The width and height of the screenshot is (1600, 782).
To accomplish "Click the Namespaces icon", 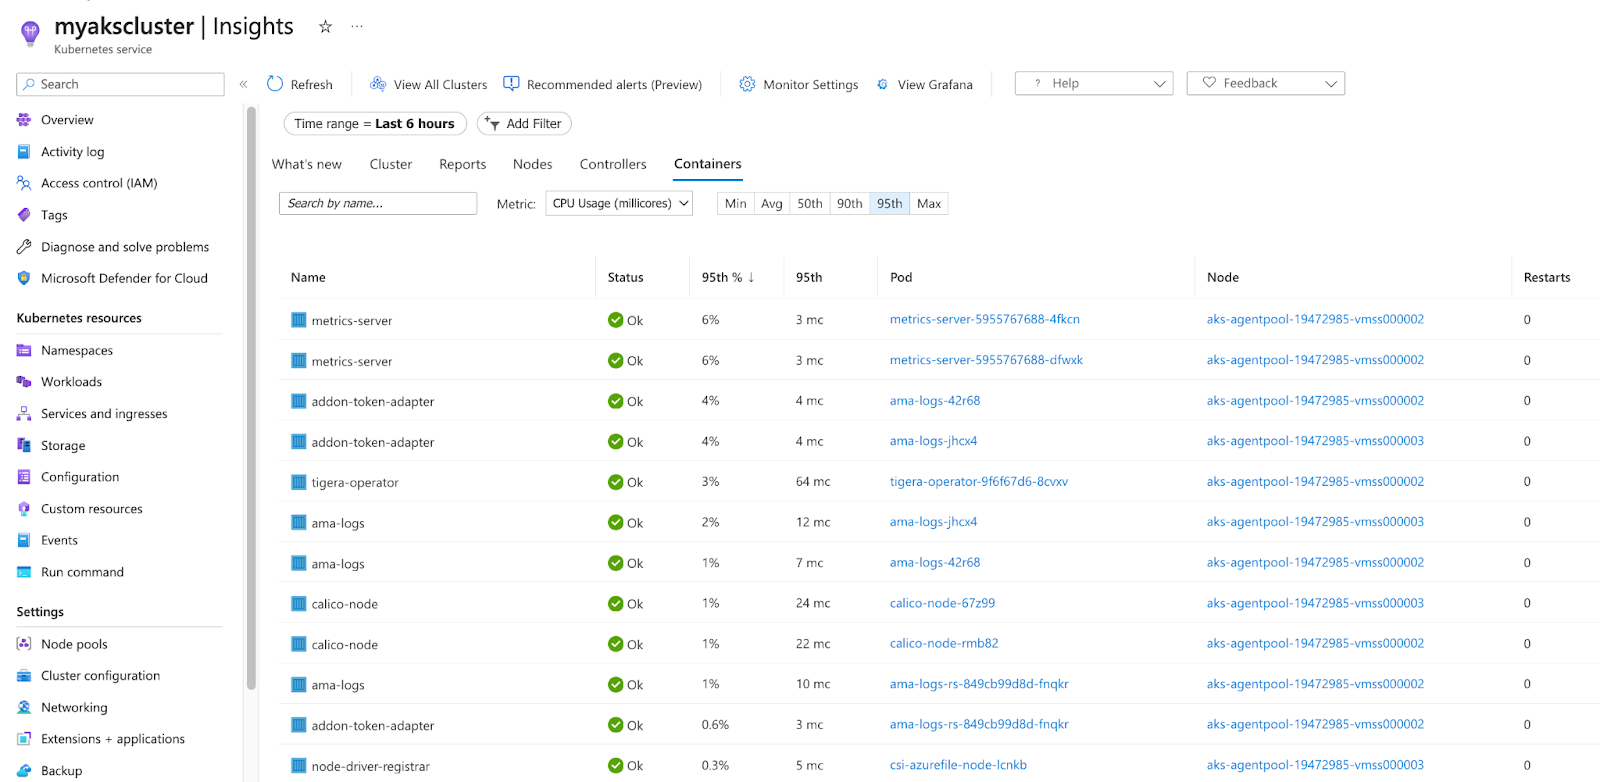I will [24, 350].
